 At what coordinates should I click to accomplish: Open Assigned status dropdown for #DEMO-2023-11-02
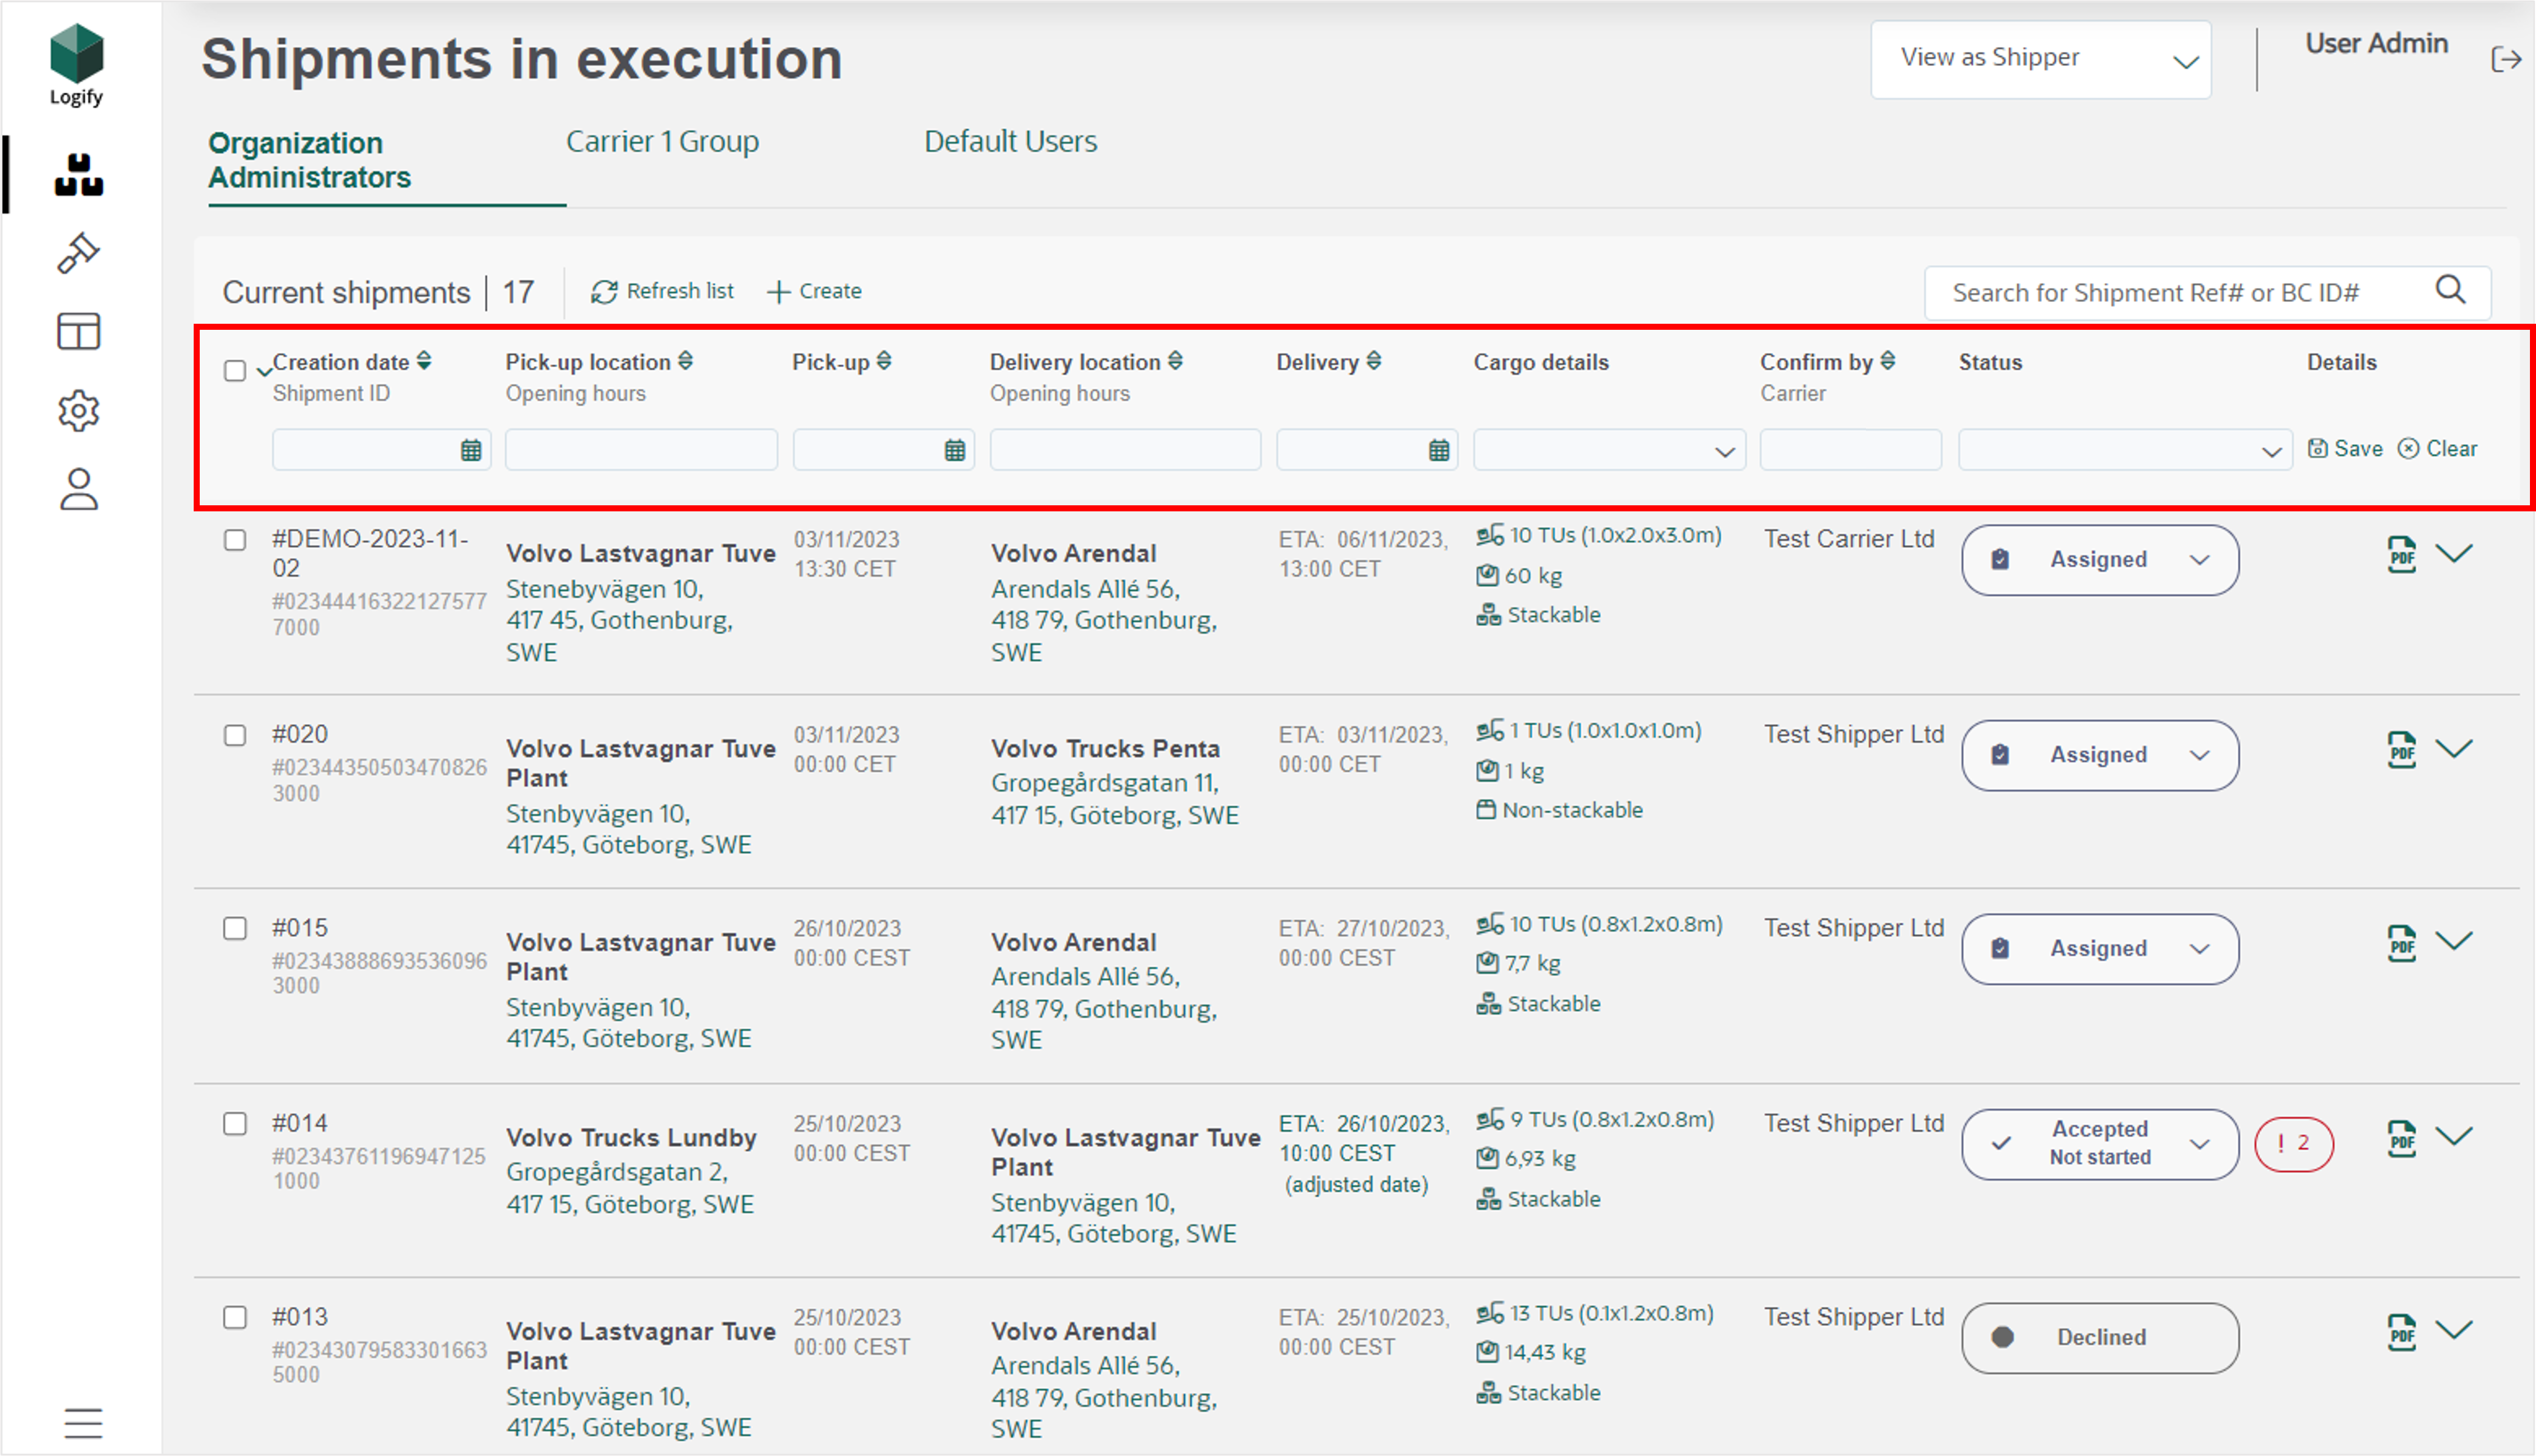click(2100, 560)
